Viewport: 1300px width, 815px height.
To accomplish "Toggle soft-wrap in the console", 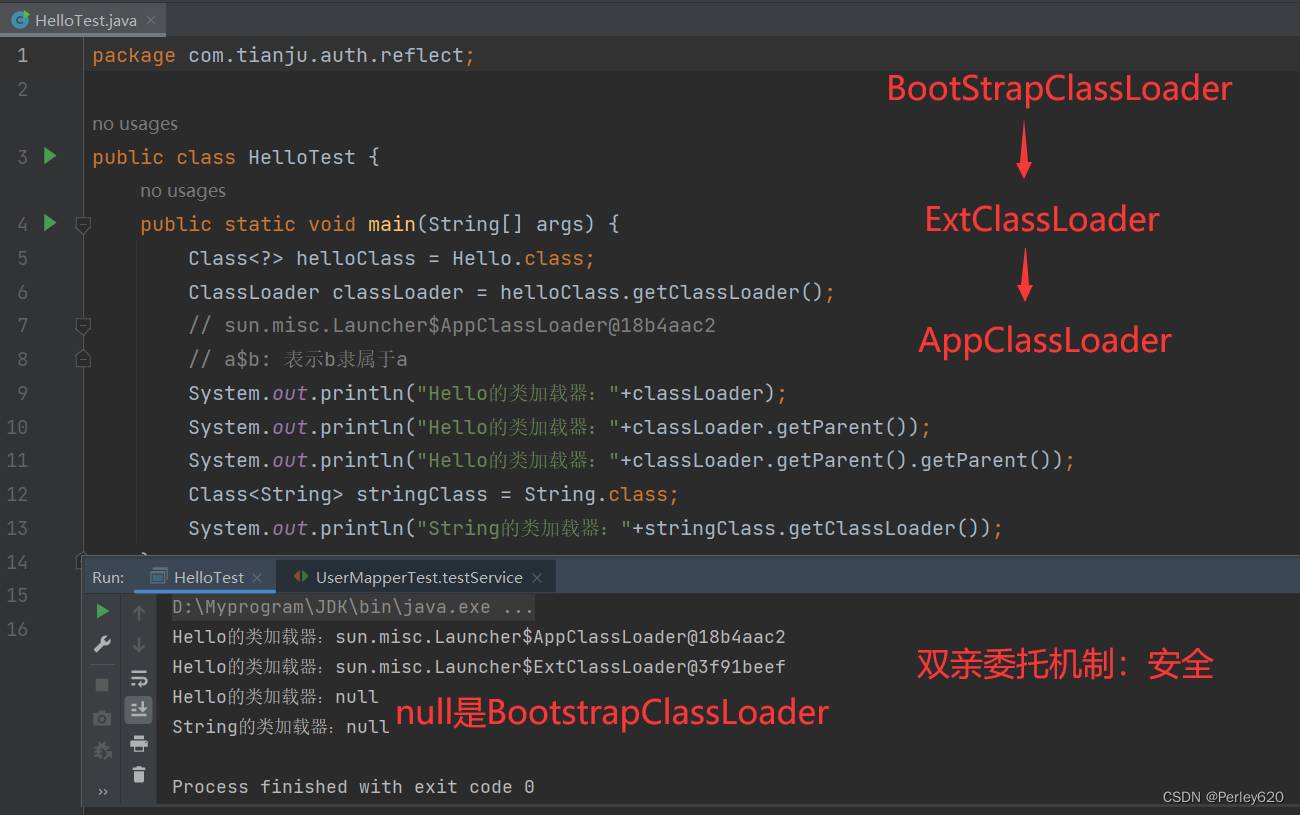I will point(139,678).
